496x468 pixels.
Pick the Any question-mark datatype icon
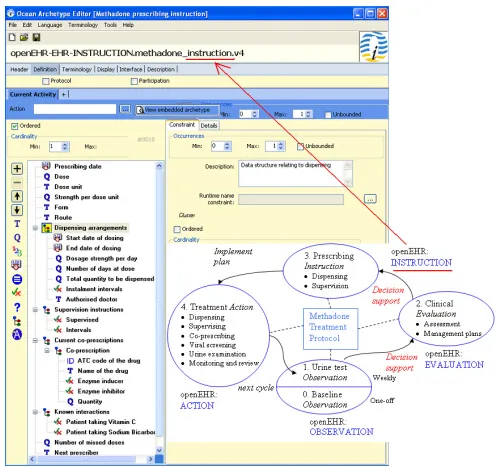(17, 307)
